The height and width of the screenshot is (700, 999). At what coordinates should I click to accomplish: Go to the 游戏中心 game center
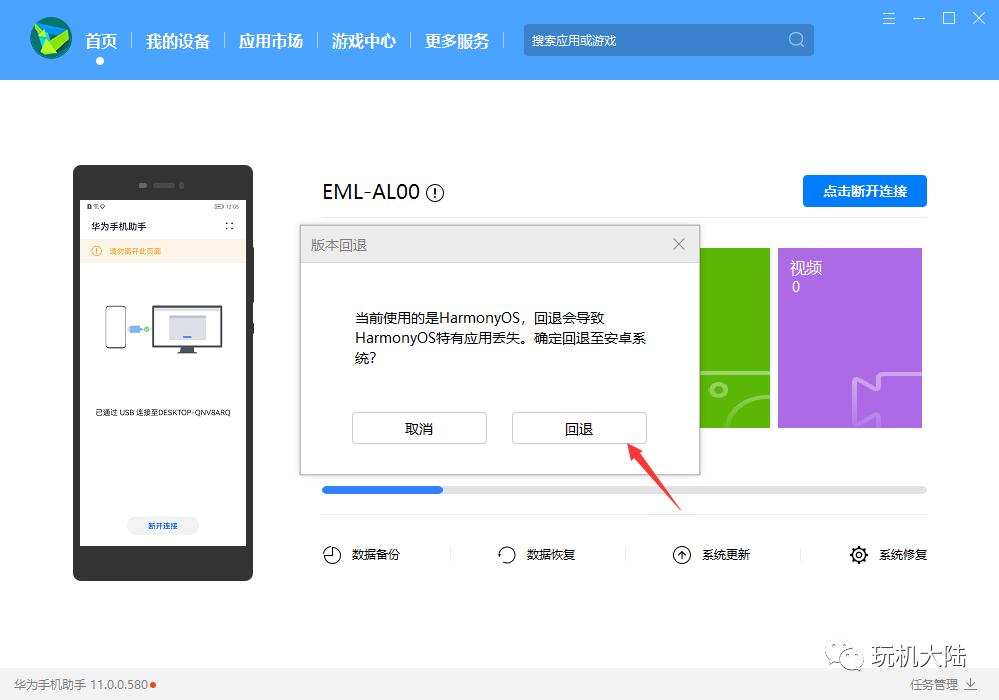[363, 41]
